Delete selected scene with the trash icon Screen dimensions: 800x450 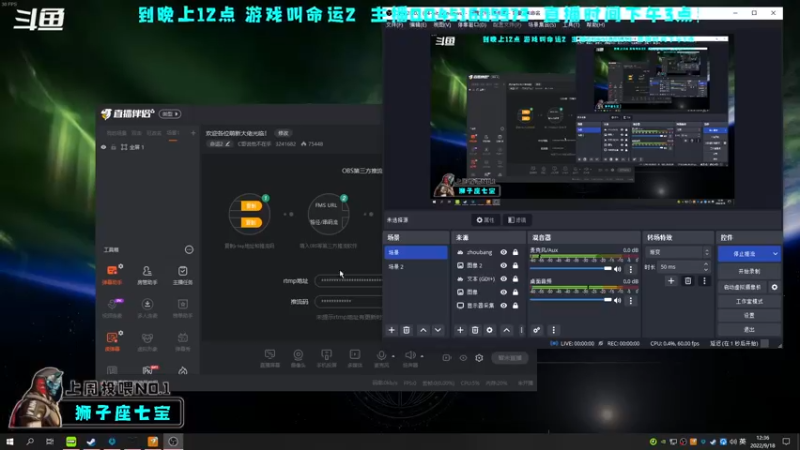pyautogui.click(x=406, y=330)
